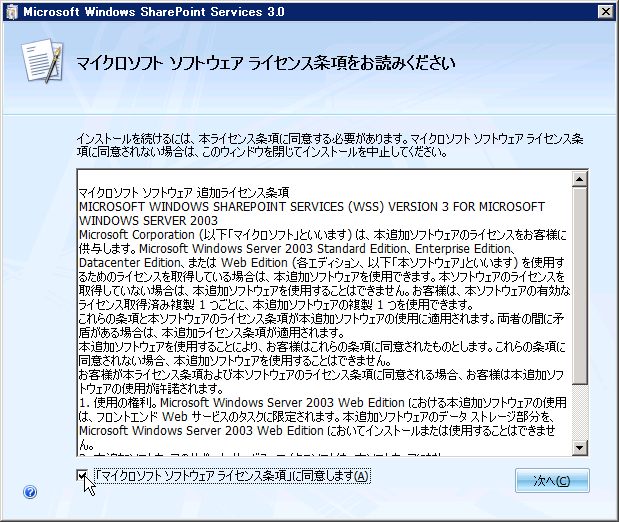Click the blue help question mark icon
Image resolution: width=619 pixels, height=522 pixels.
pos(30,492)
